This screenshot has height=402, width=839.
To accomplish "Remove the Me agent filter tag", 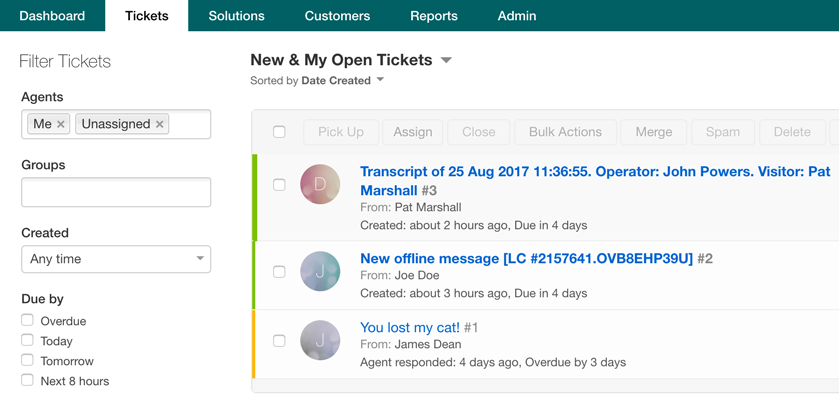I will 60,124.
